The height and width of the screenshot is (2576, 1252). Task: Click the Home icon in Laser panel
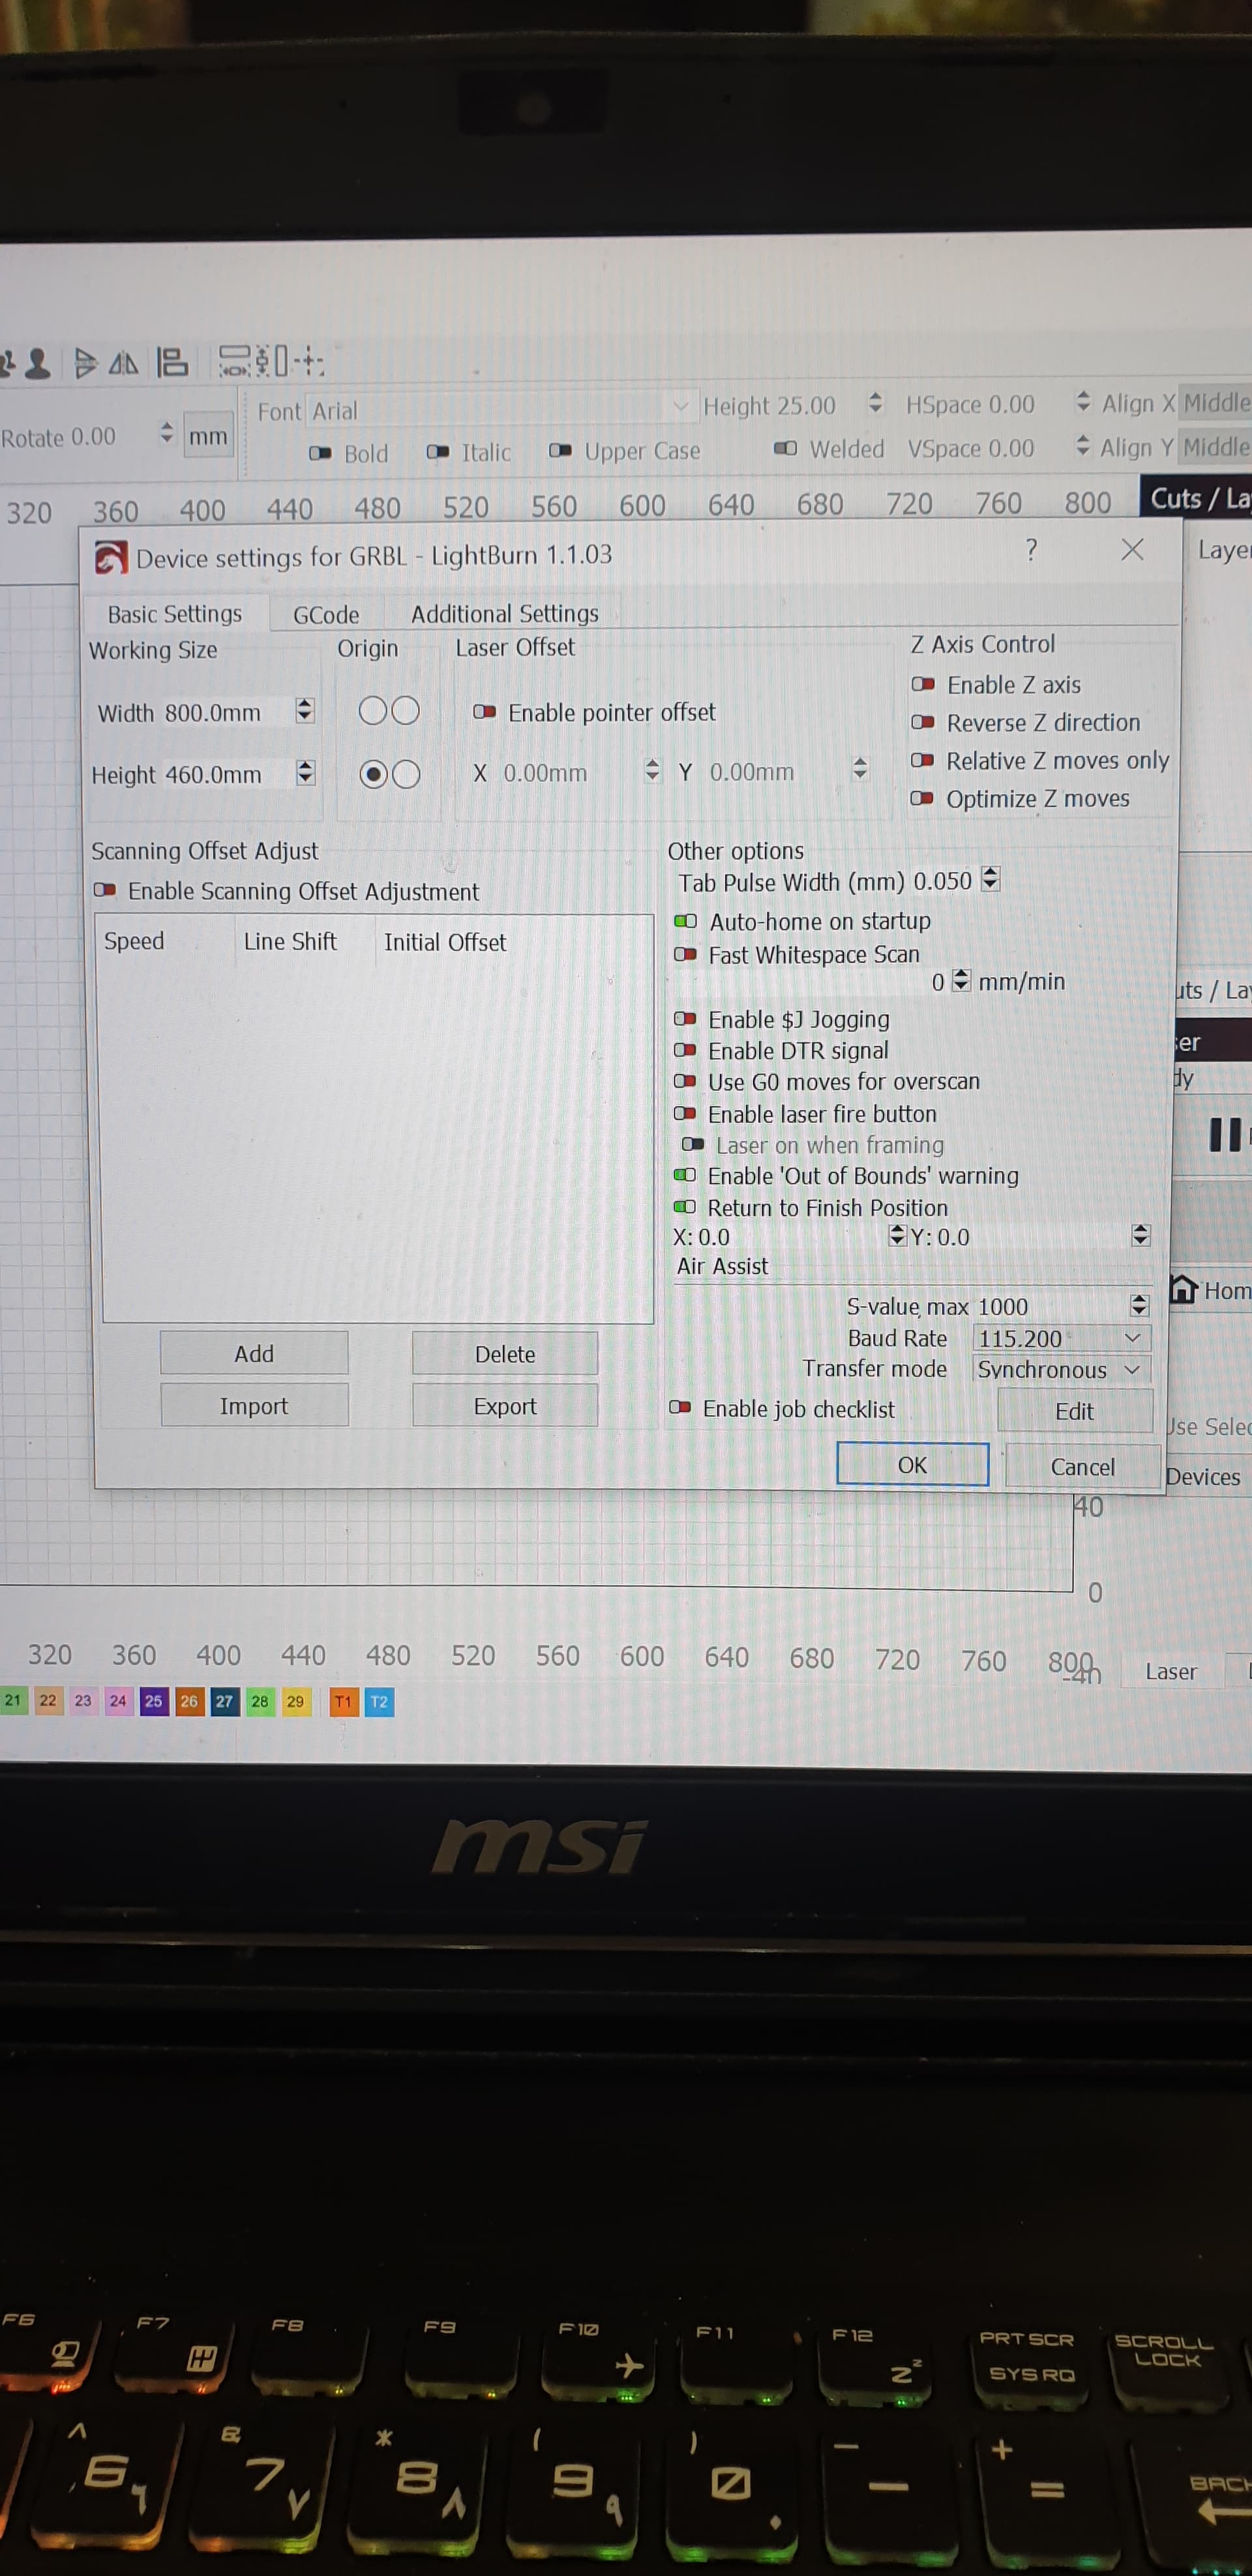point(1183,1289)
